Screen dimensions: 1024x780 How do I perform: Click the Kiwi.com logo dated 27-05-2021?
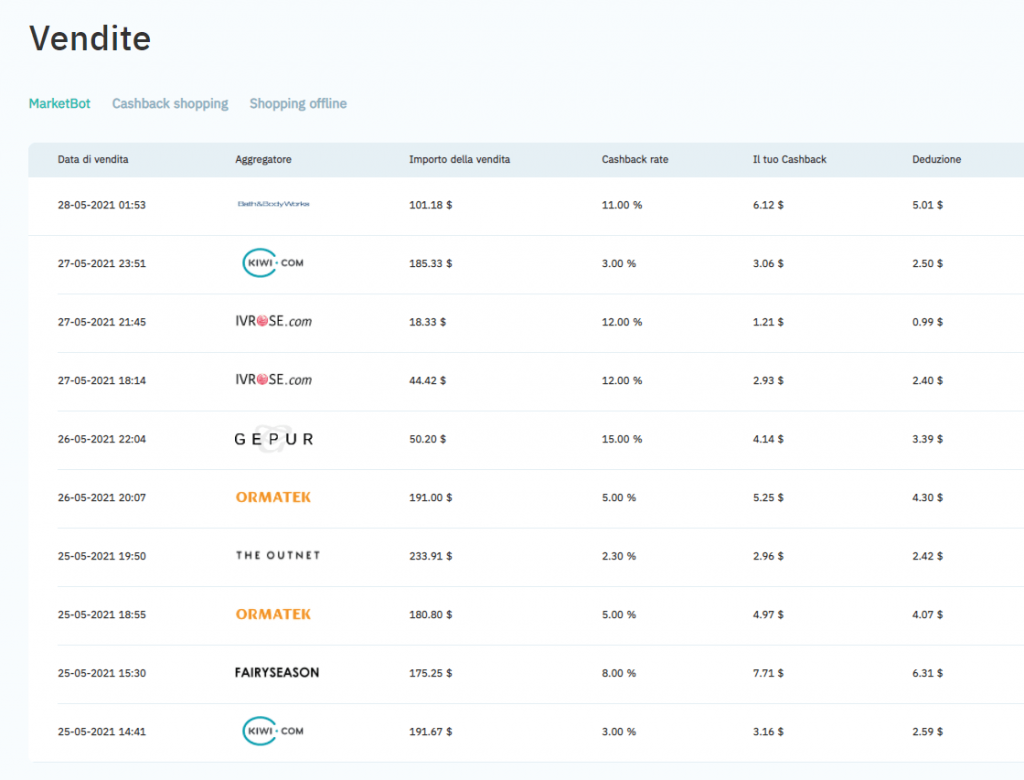[x=273, y=263]
